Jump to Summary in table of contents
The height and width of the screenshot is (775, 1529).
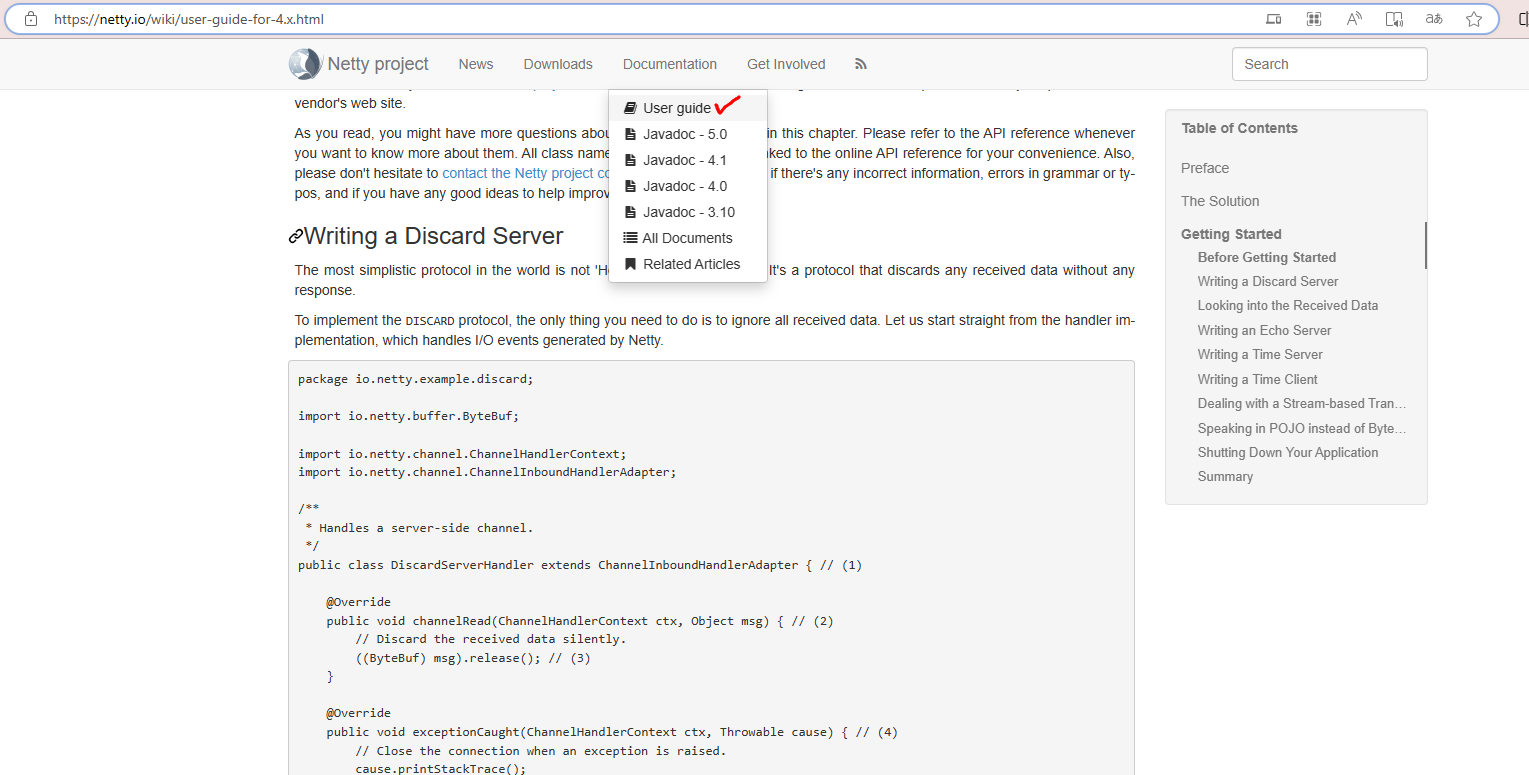(x=1225, y=477)
